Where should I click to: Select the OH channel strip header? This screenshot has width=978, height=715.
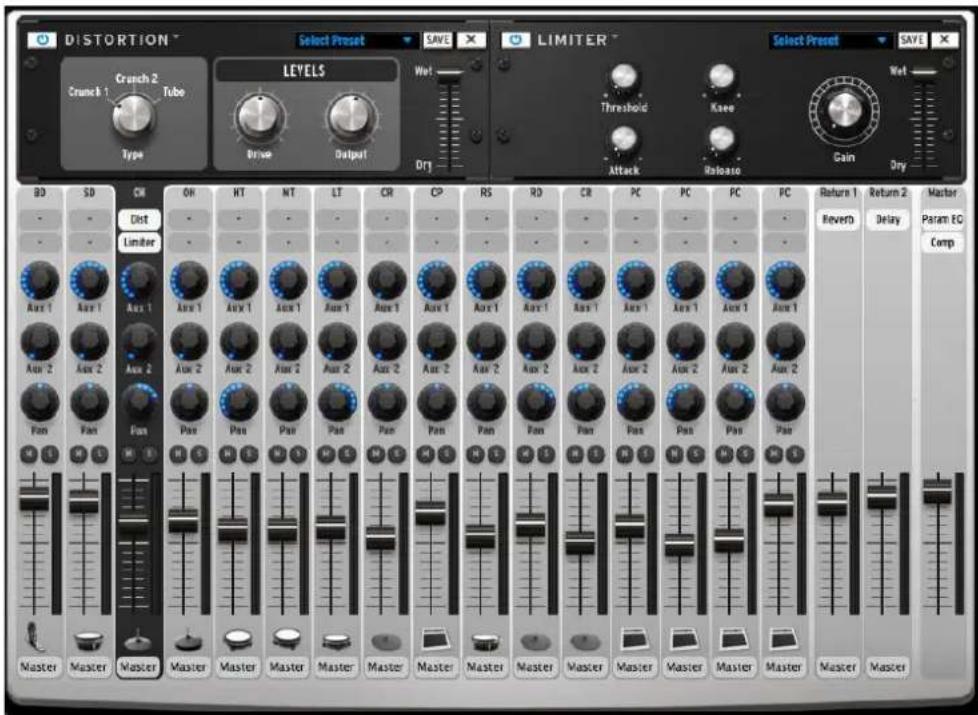tap(188, 193)
